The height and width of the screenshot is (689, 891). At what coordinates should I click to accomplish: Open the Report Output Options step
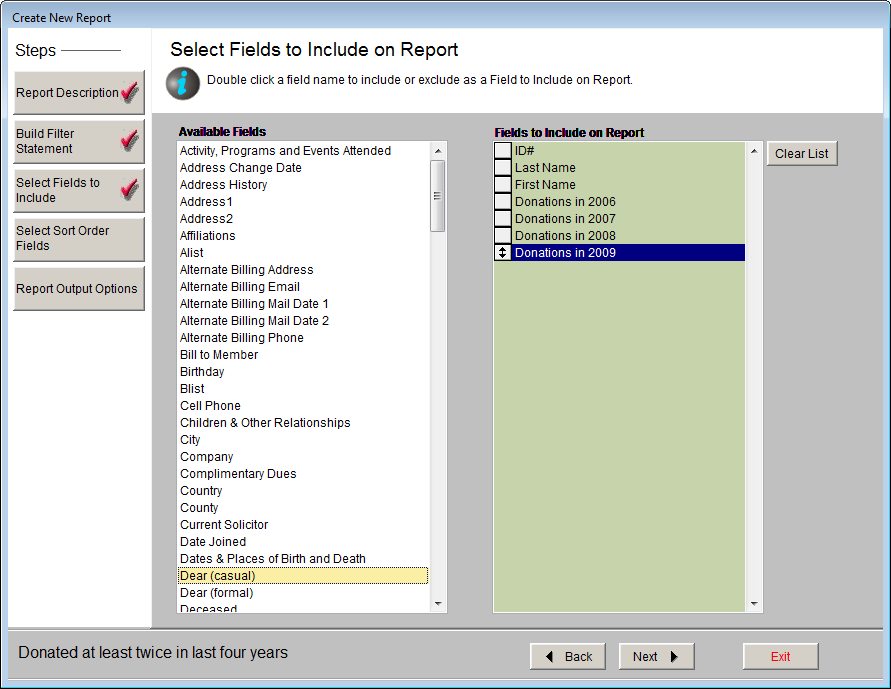tap(79, 288)
